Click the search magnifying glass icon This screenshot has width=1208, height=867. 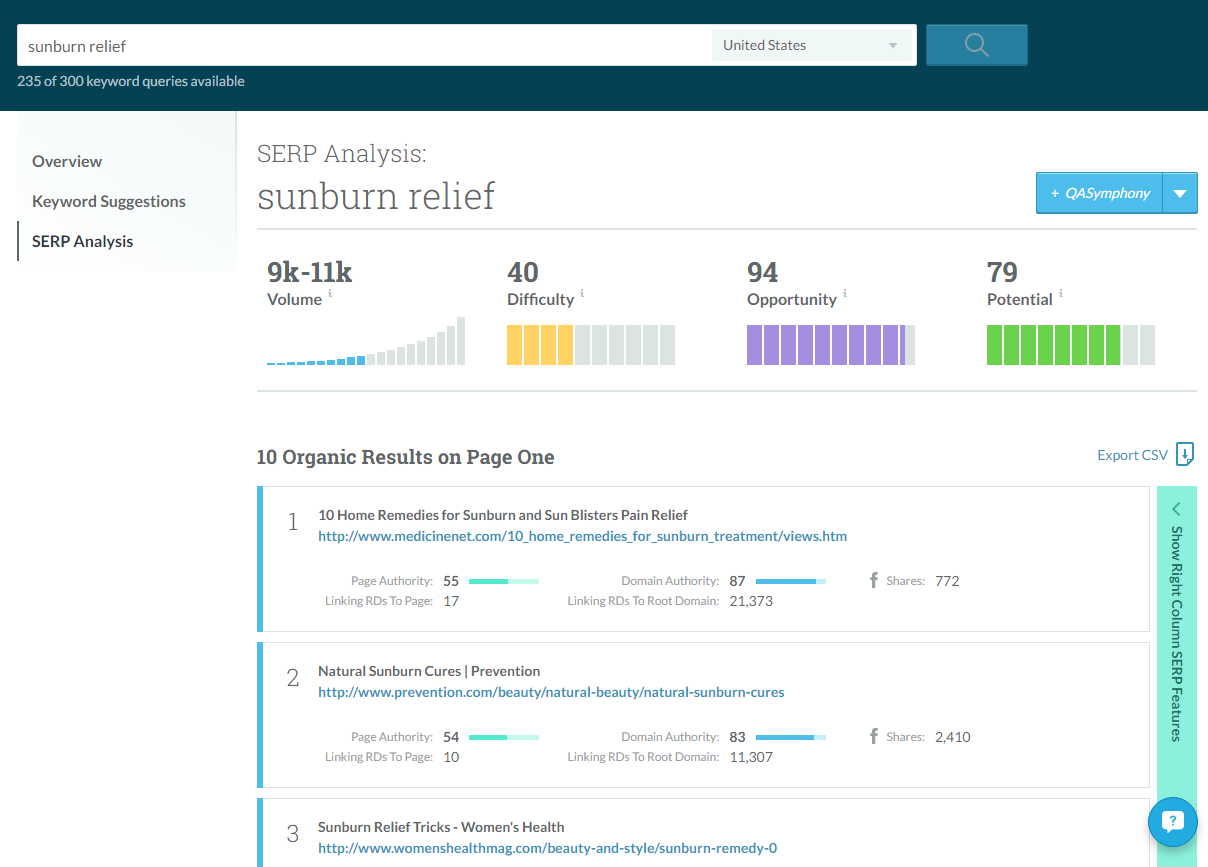point(975,44)
